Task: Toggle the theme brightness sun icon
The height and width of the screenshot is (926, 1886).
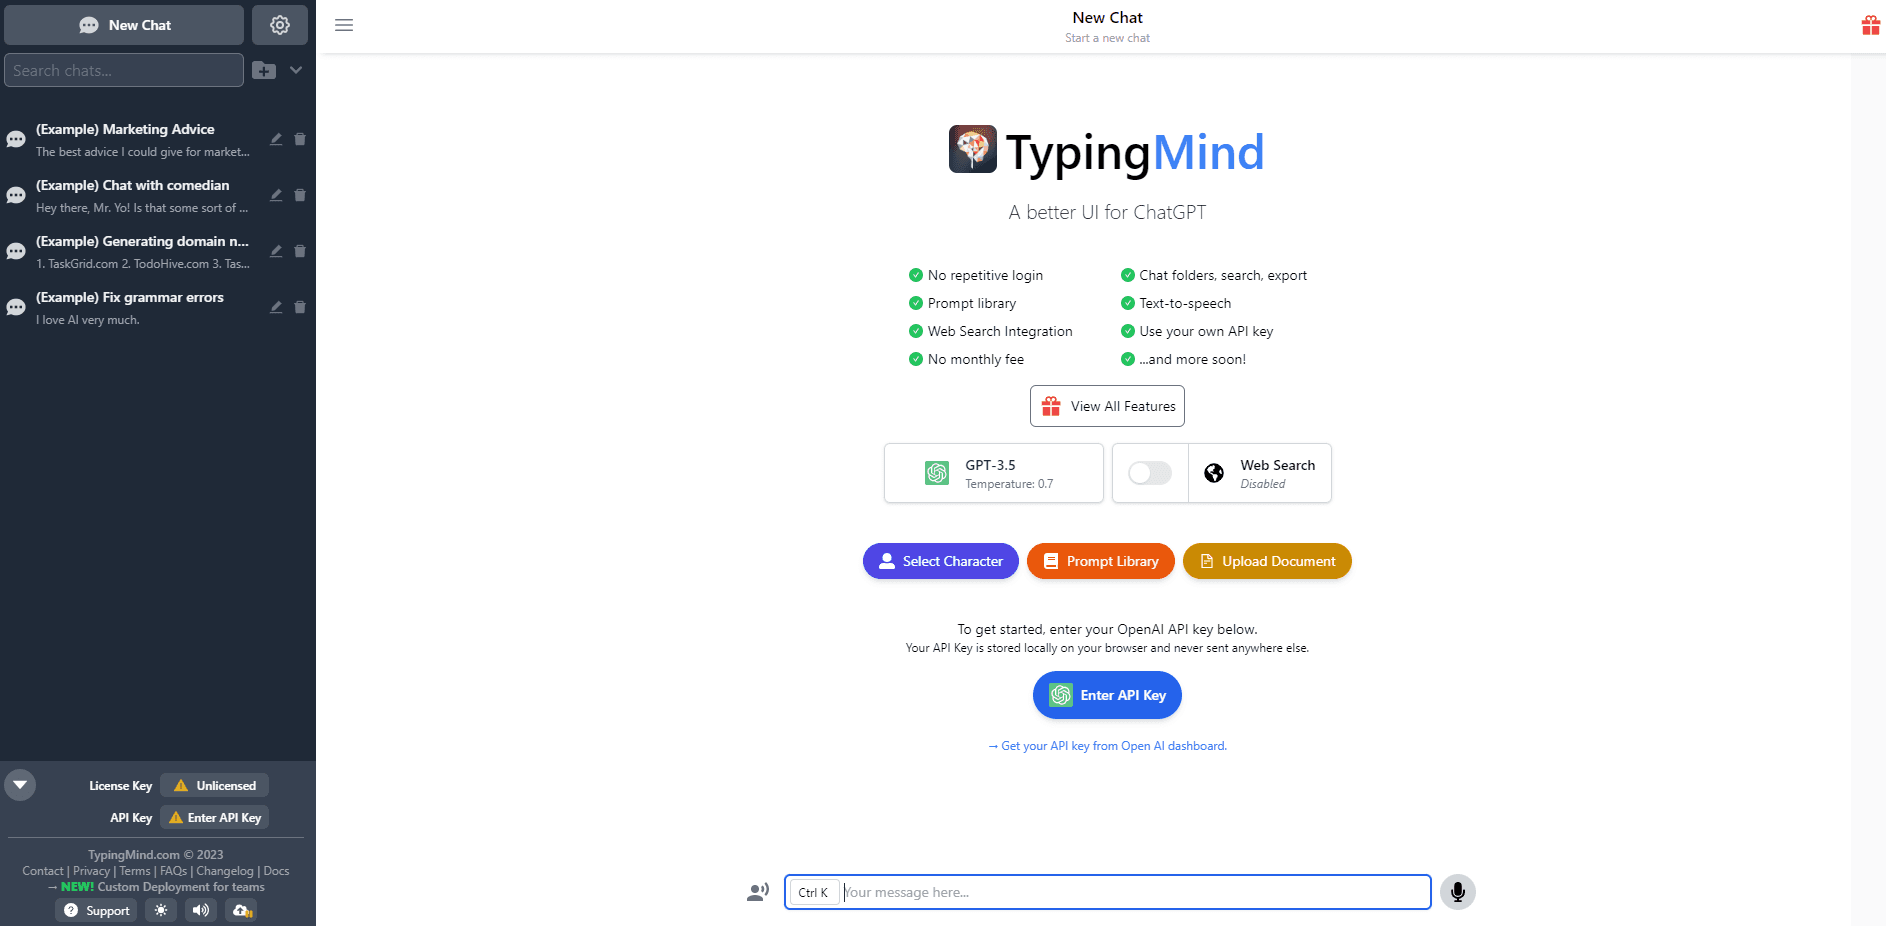Action: pyautogui.click(x=160, y=910)
